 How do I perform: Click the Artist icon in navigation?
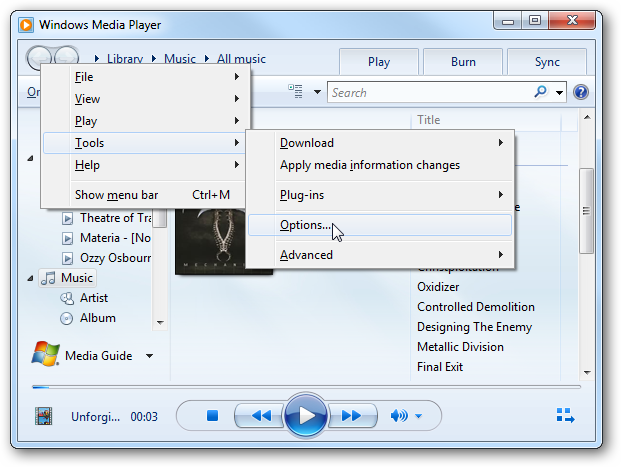point(67,298)
